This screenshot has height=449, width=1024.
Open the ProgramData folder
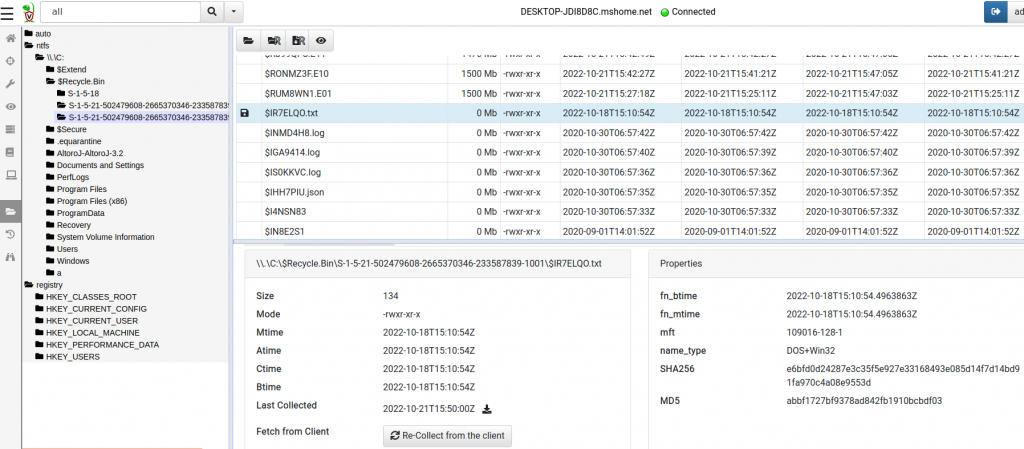click(x=74, y=213)
